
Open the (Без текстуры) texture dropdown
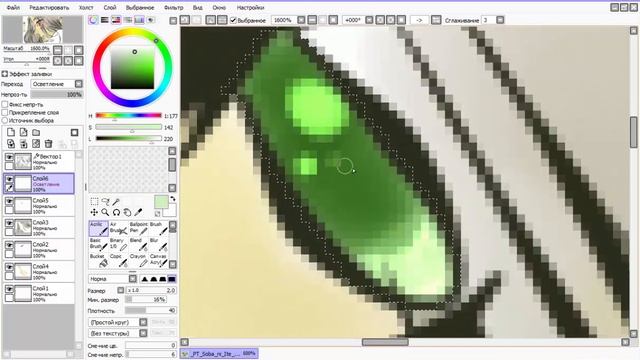(x=143, y=333)
